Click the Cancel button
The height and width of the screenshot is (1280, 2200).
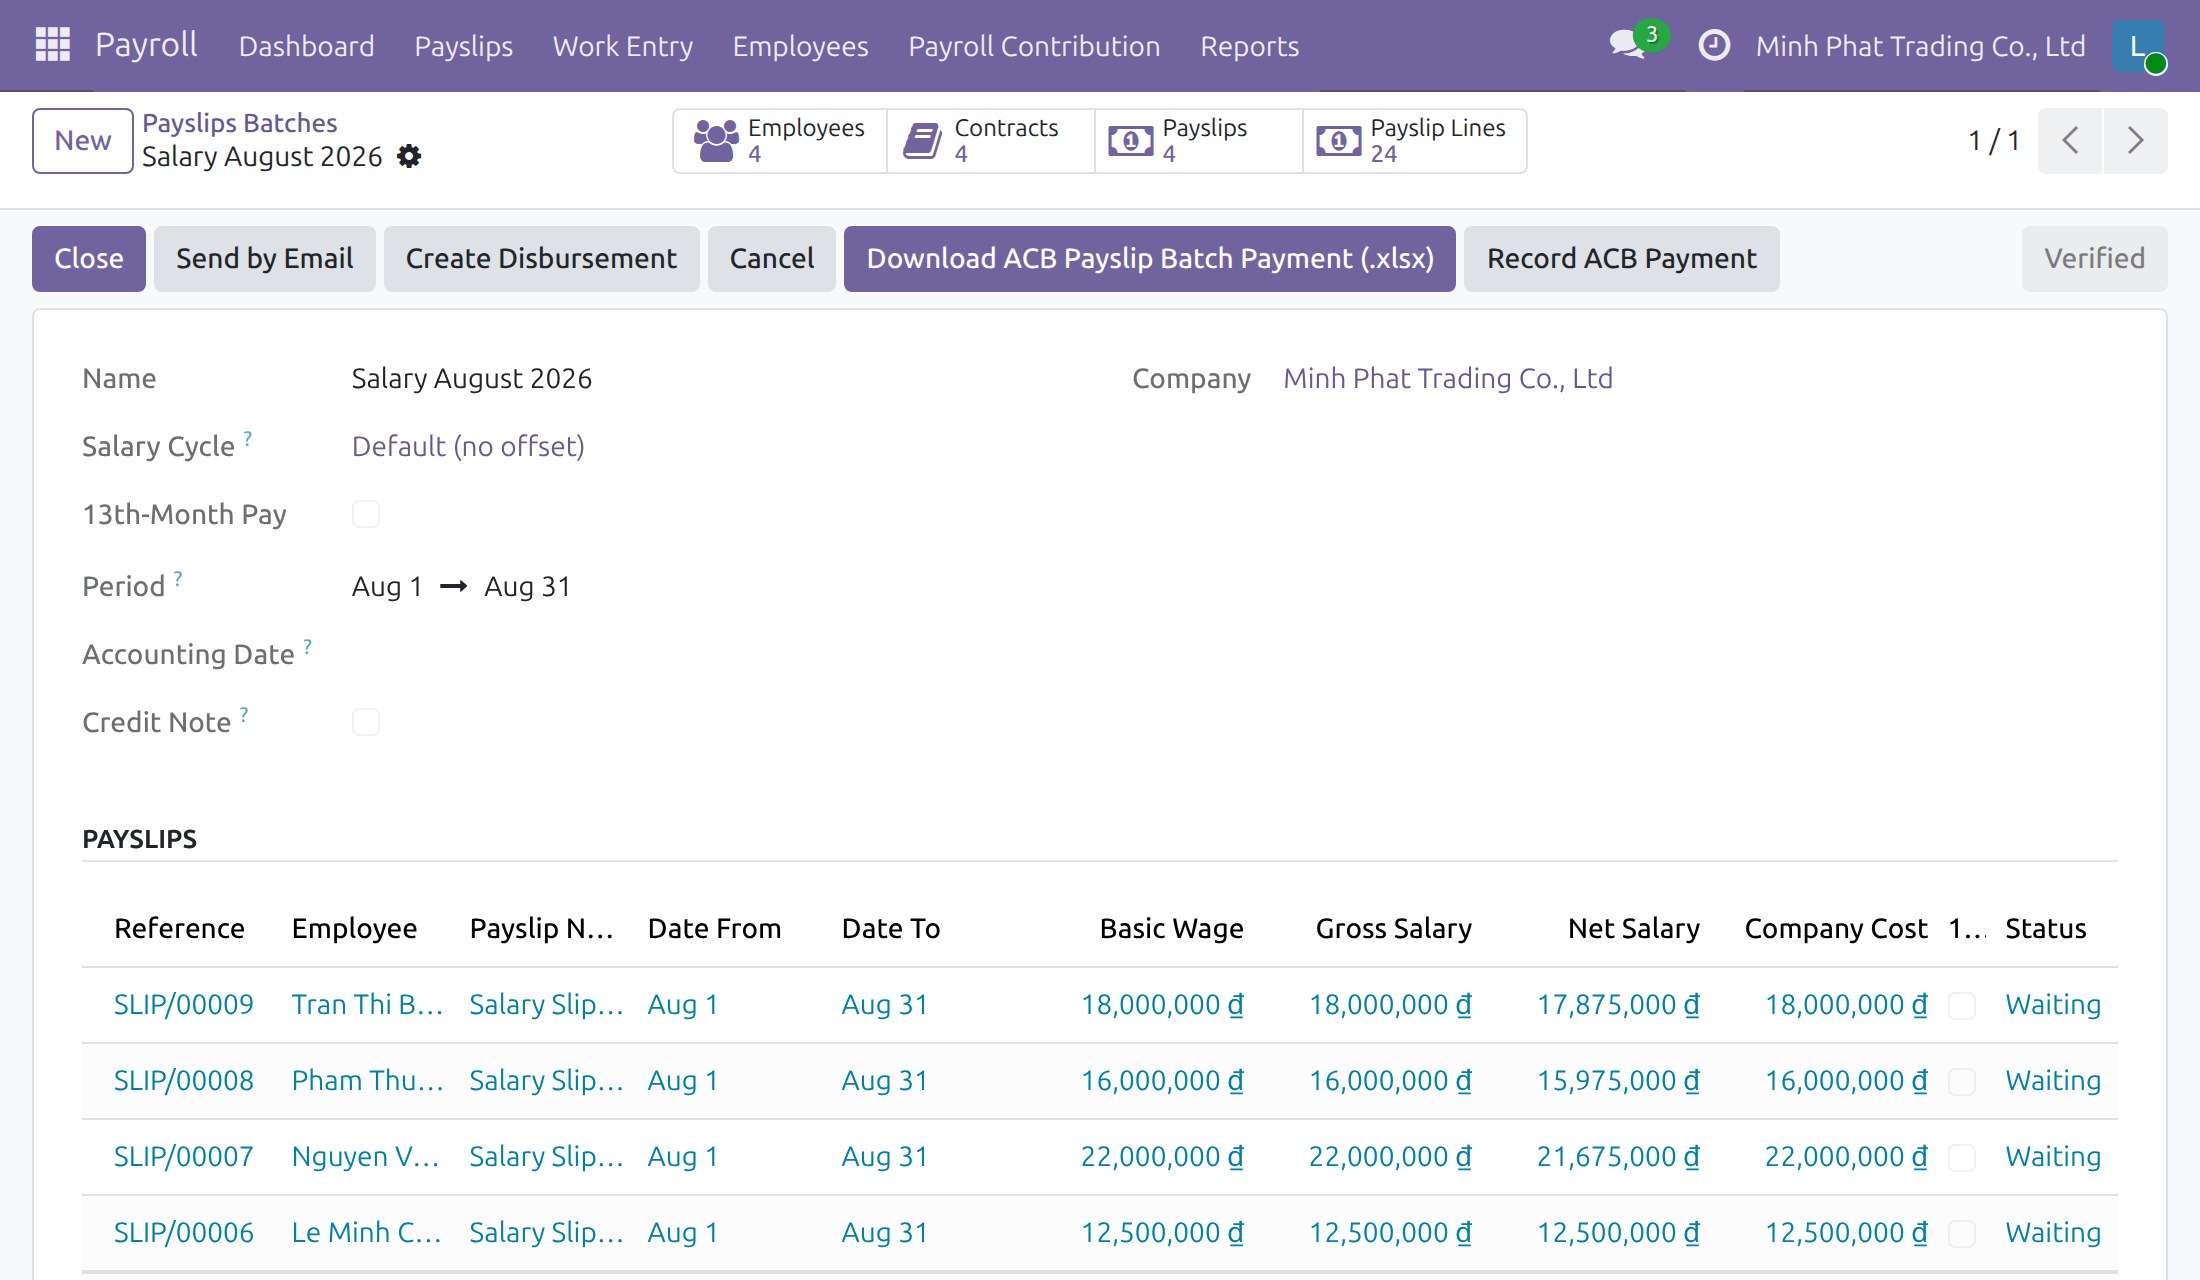[x=771, y=259]
